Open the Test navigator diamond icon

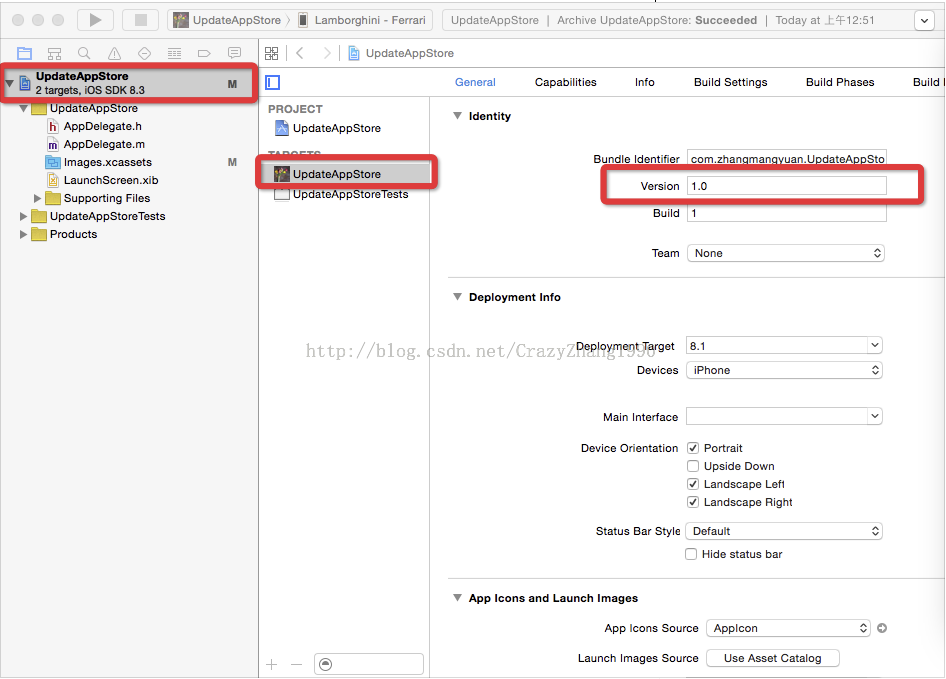coord(144,54)
